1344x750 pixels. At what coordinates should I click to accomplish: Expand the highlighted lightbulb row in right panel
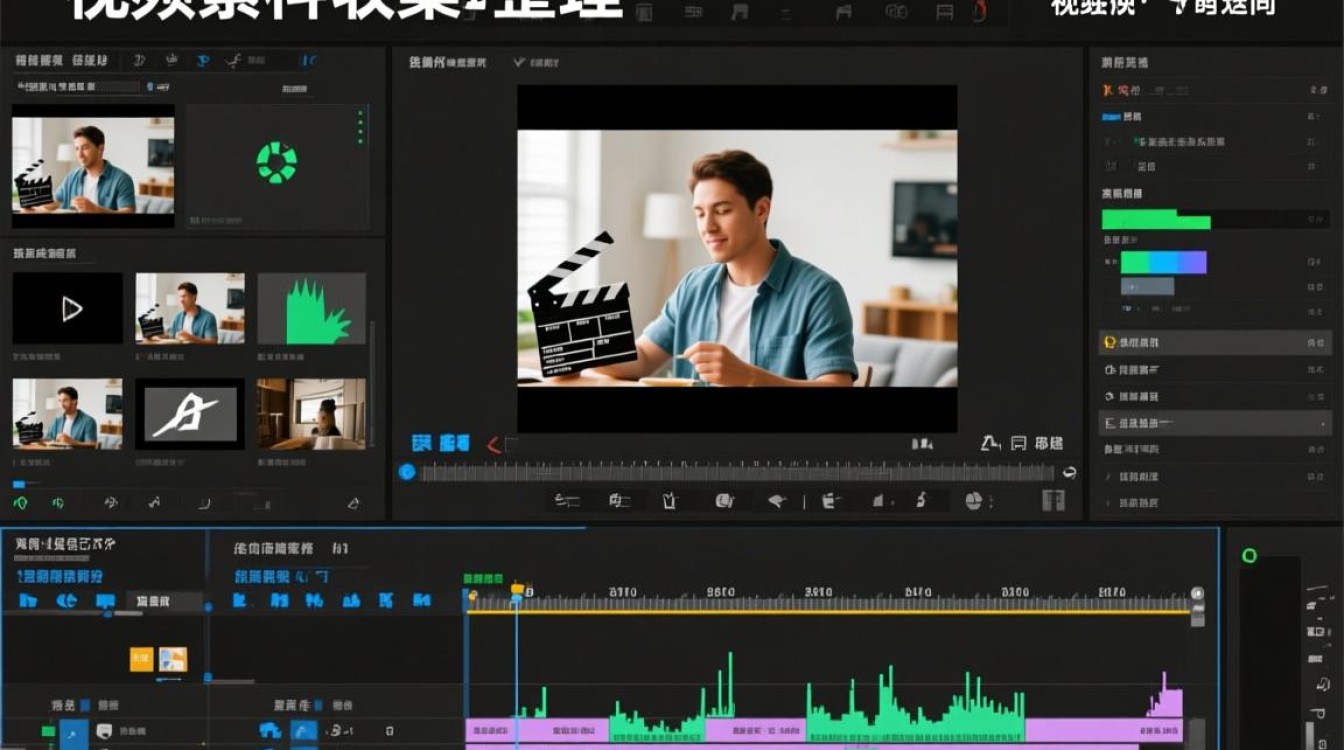(1215, 343)
